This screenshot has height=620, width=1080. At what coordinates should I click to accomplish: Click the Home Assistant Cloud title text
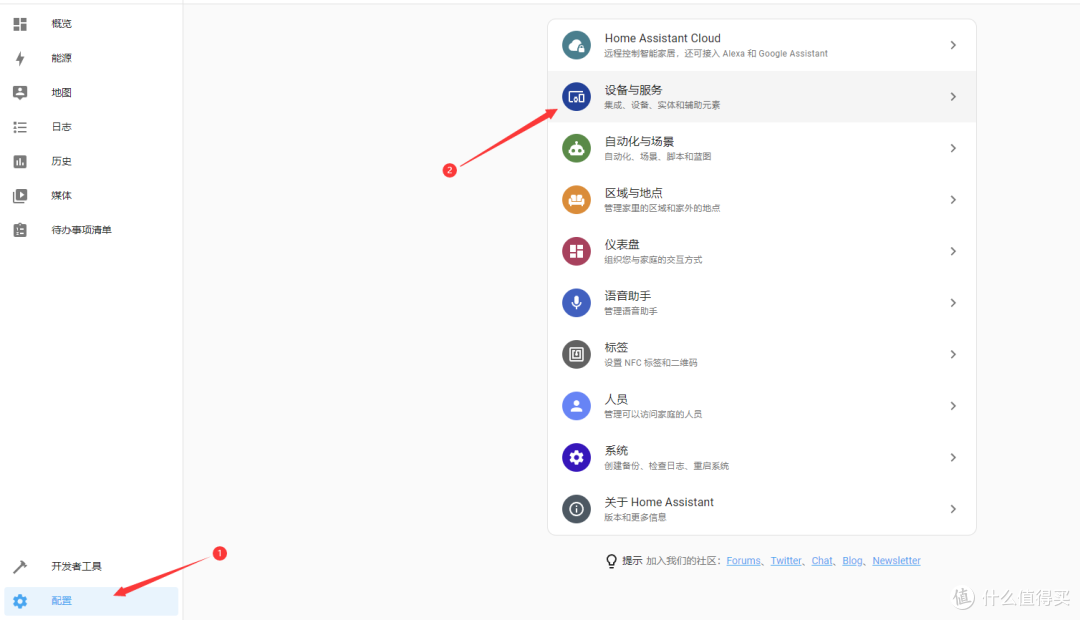(663, 39)
